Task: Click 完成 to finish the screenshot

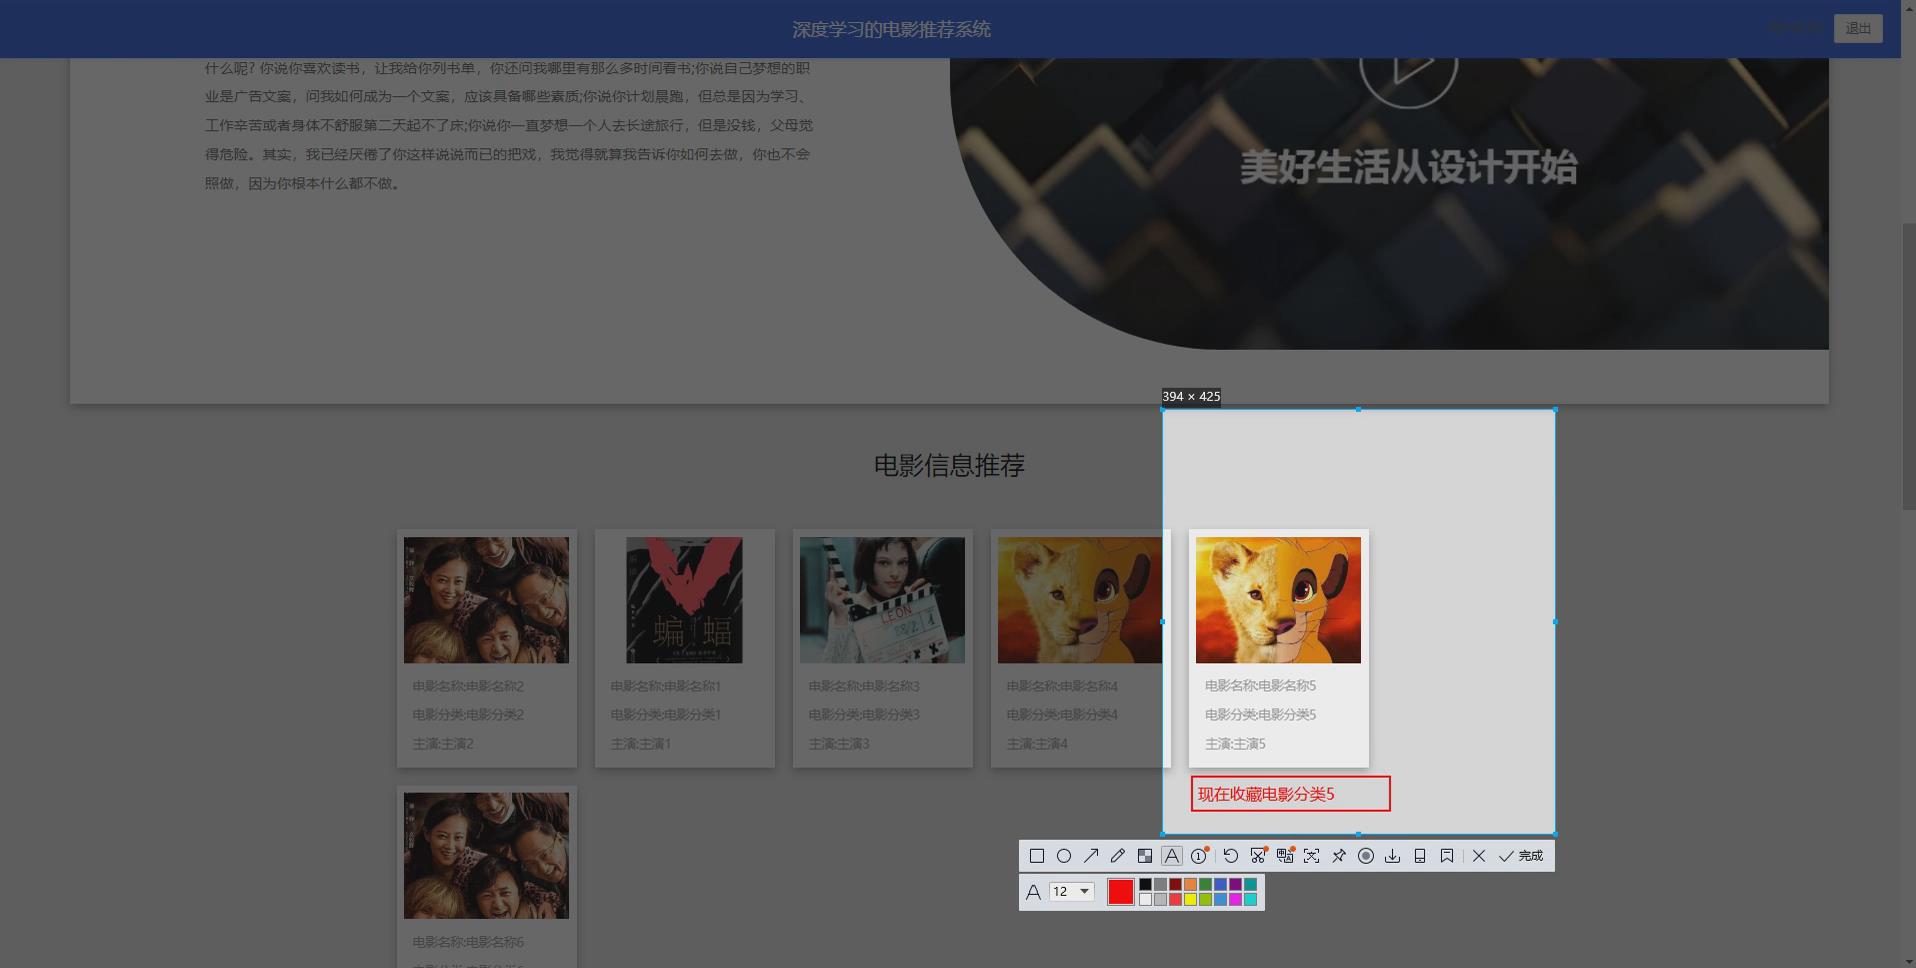Action: coord(1521,856)
